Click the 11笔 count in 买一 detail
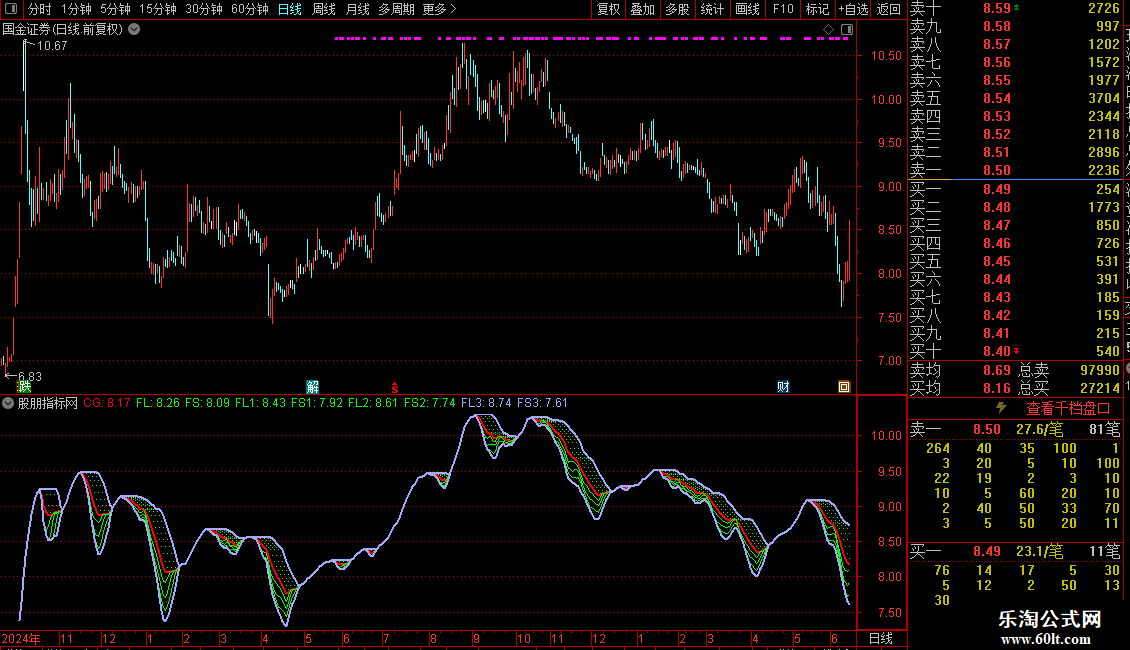This screenshot has height=650, width=1130. coord(1105,551)
